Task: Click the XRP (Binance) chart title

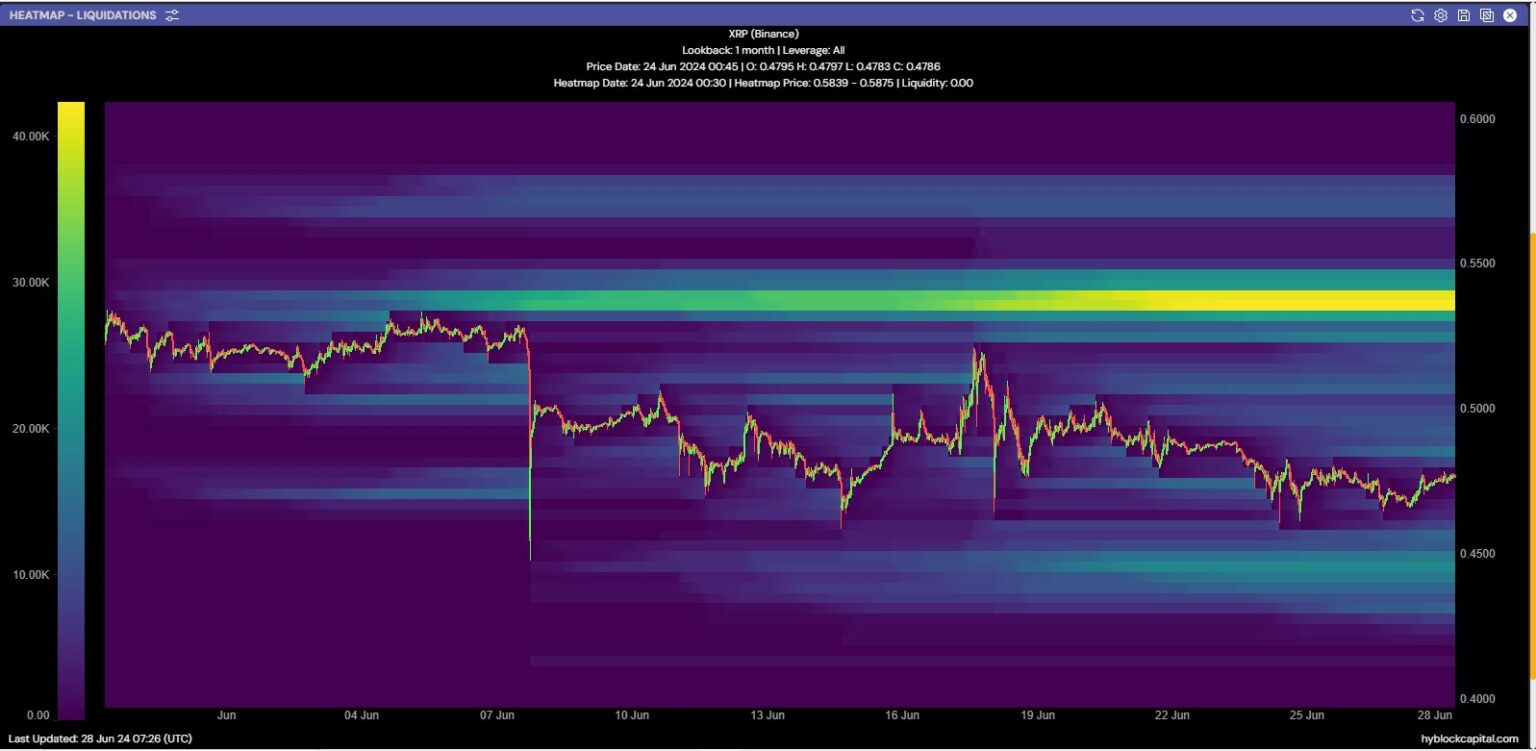Action: pos(763,34)
